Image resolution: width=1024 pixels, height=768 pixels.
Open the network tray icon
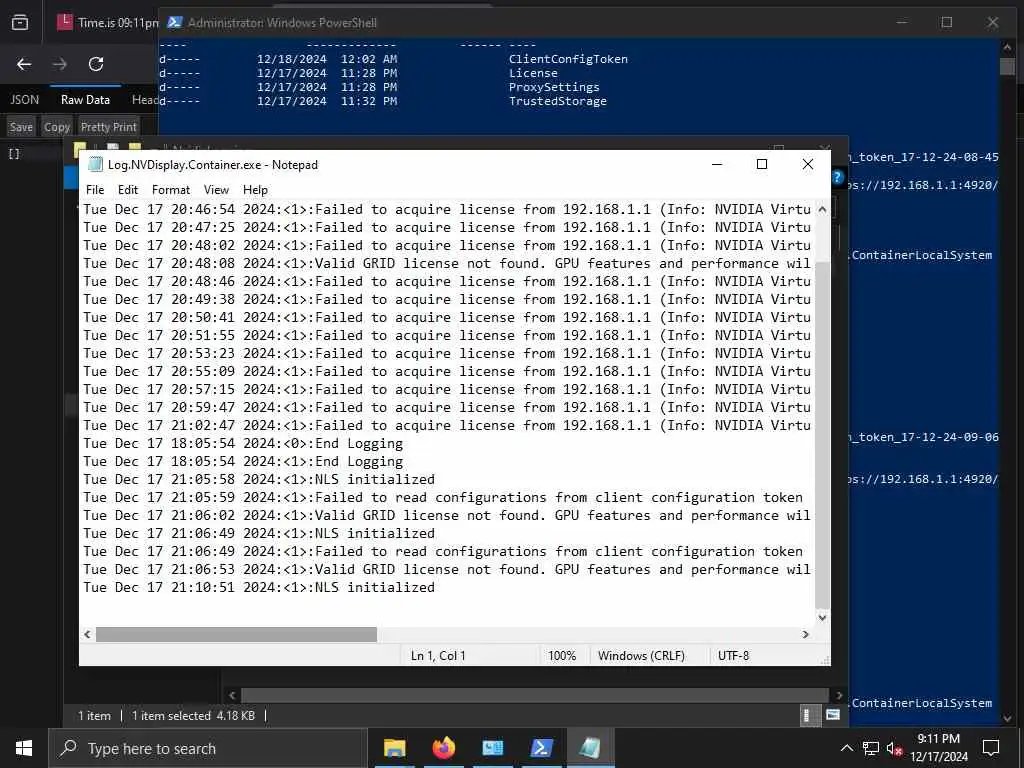click(871, 748)
